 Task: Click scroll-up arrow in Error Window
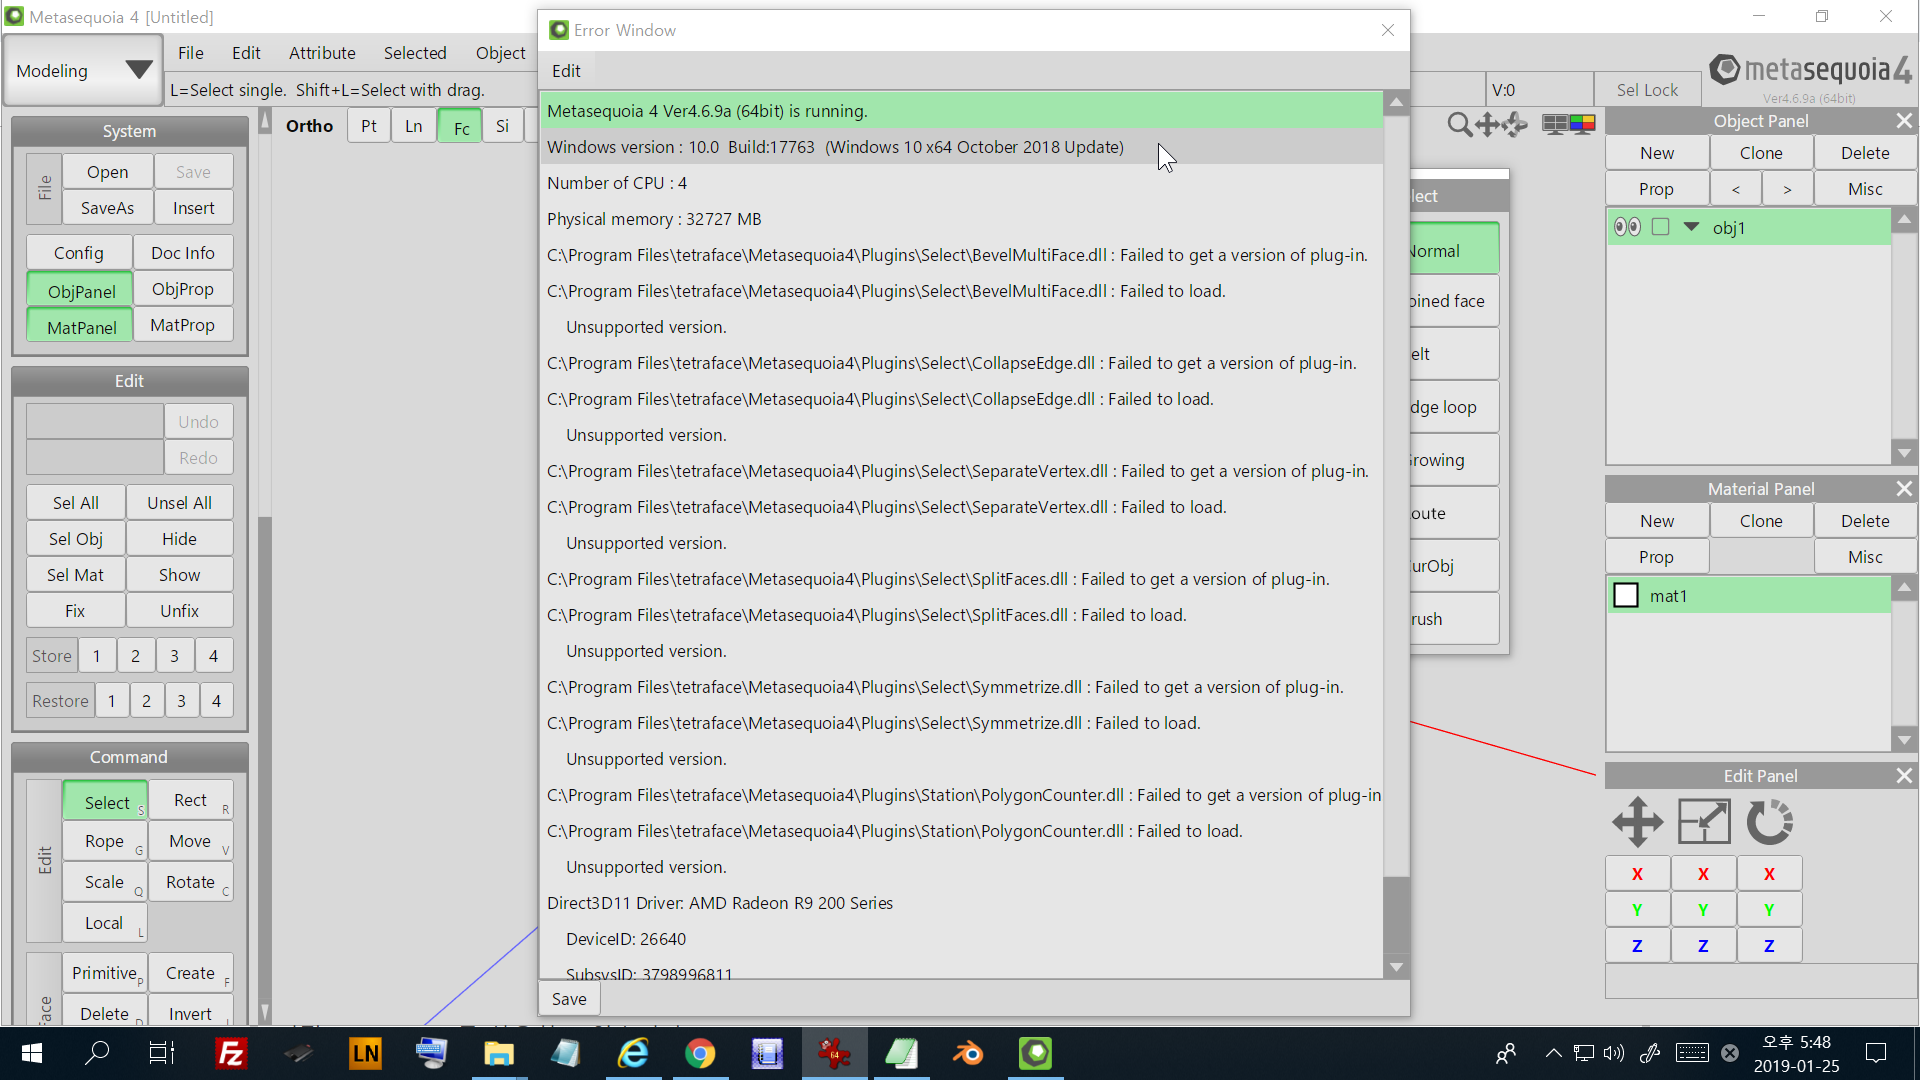coord(1396,102)
